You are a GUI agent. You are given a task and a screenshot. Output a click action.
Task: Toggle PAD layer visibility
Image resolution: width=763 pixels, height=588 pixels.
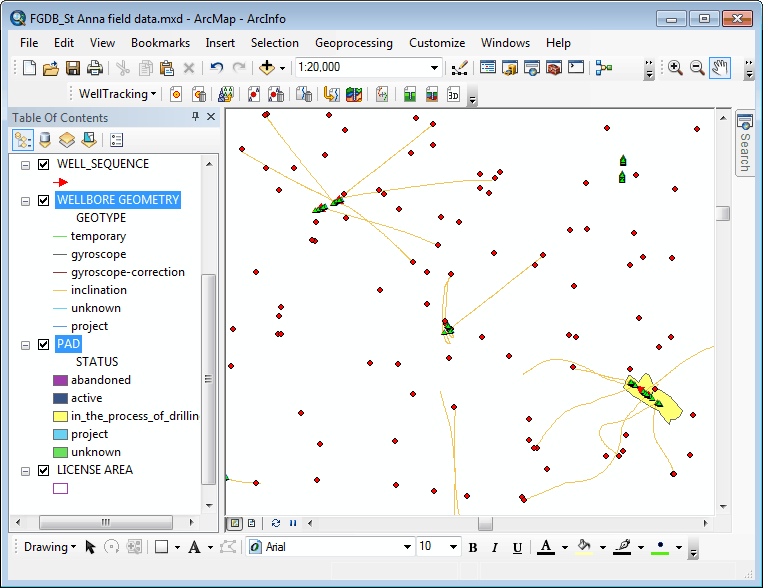tap(43, 345)
